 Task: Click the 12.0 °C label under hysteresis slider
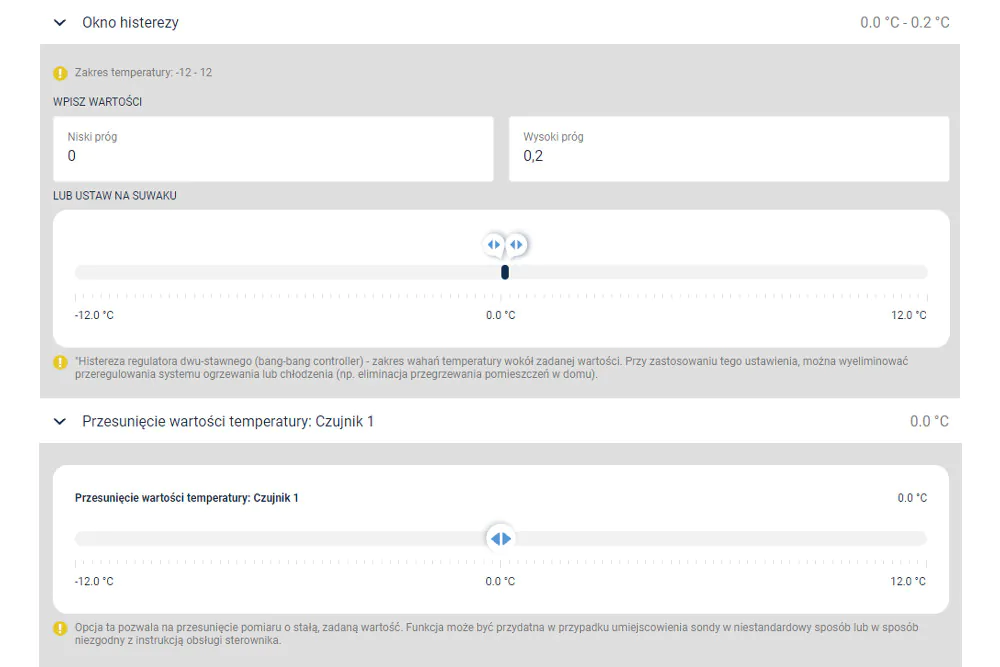point(909,315)
